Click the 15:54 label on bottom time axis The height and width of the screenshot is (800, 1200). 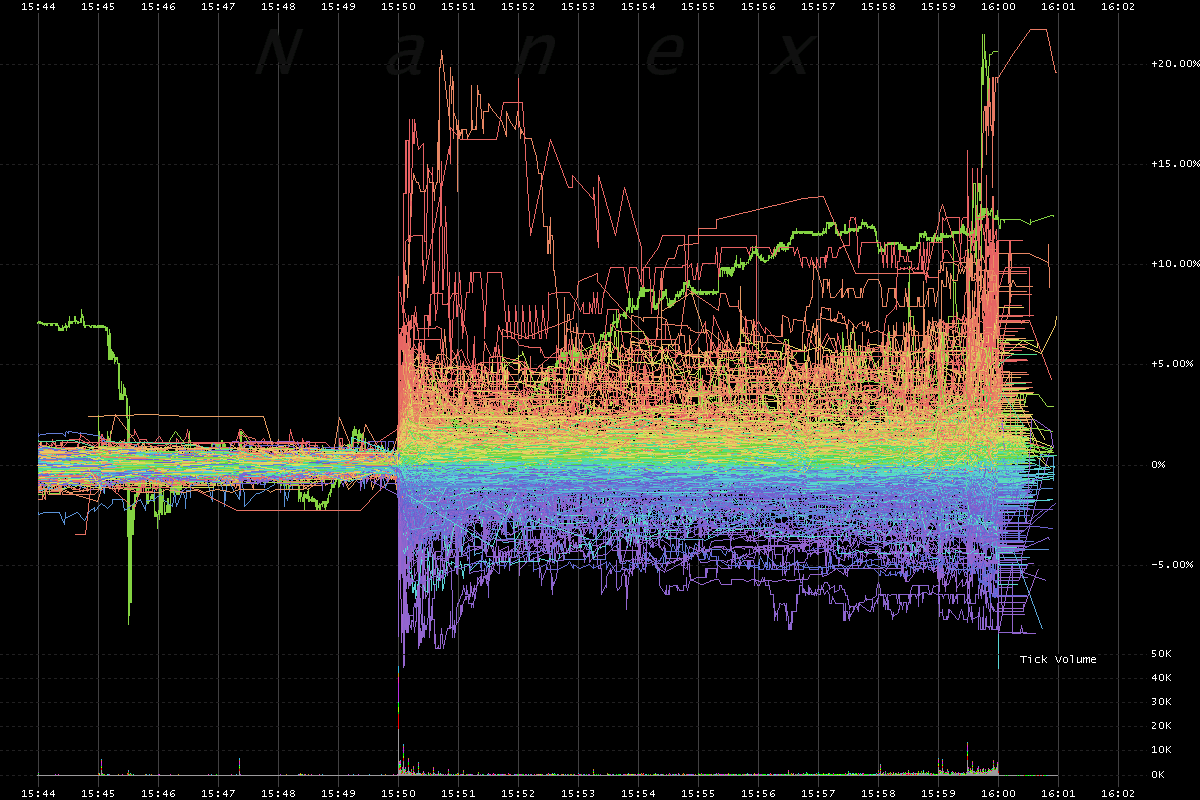pos(638,793)
